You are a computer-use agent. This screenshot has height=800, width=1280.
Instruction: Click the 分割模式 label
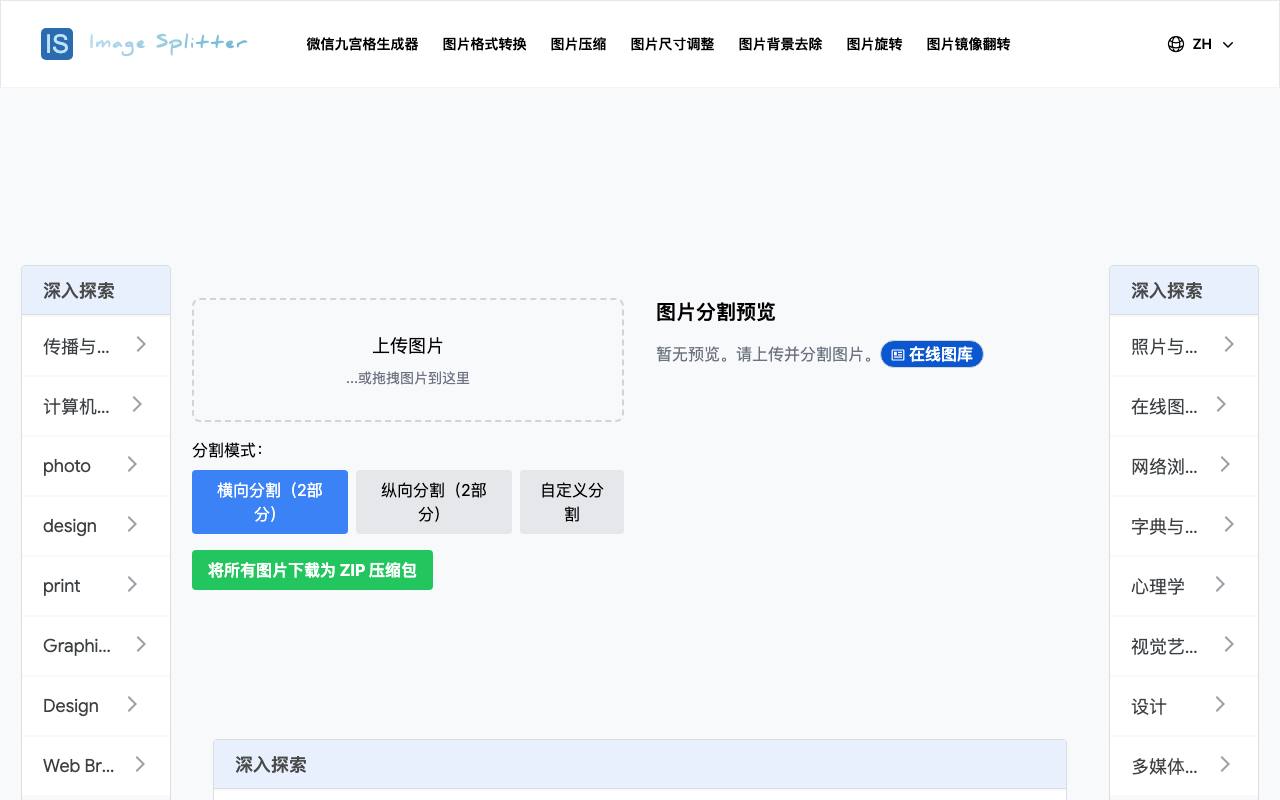pos(228,450)
